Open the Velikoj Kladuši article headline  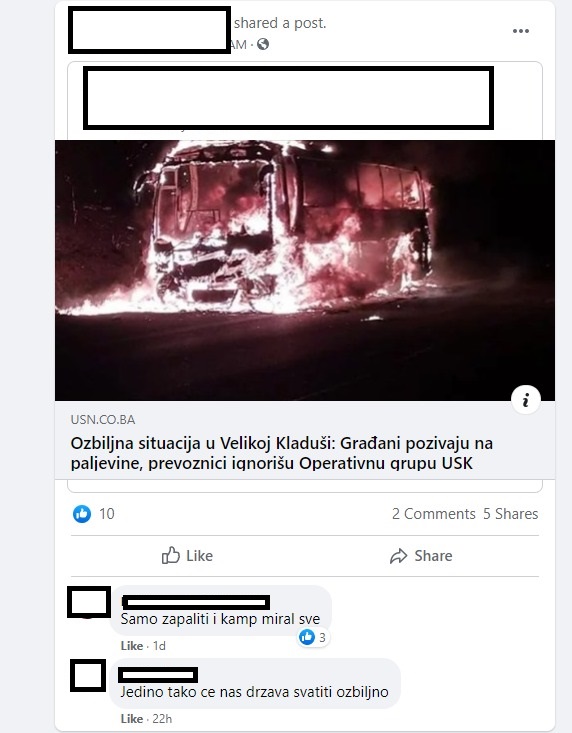[282, 453]
